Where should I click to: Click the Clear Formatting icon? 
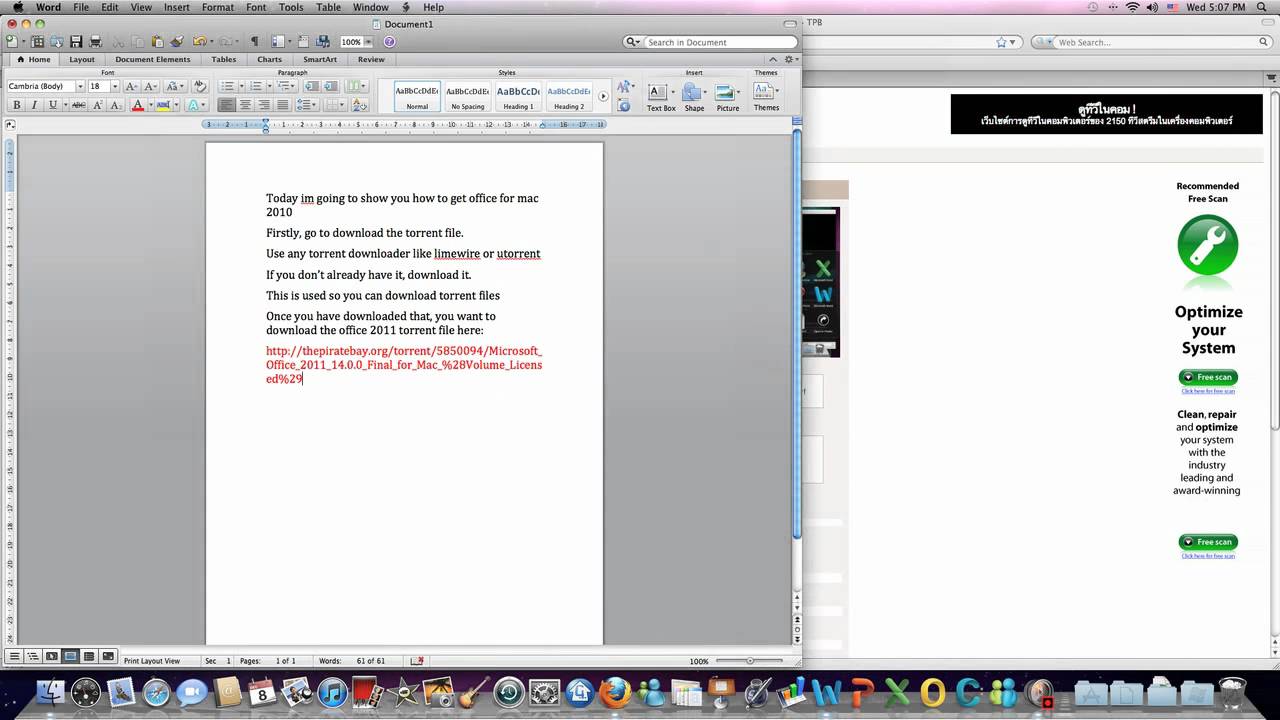[199, 87]
